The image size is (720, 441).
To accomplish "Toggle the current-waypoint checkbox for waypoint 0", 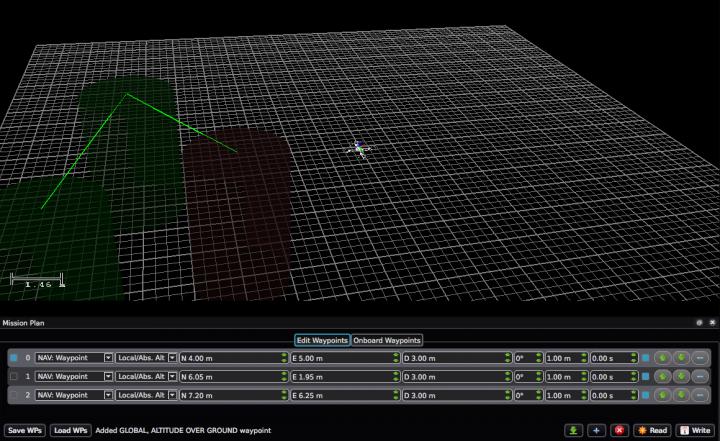I will click(13, 358).
